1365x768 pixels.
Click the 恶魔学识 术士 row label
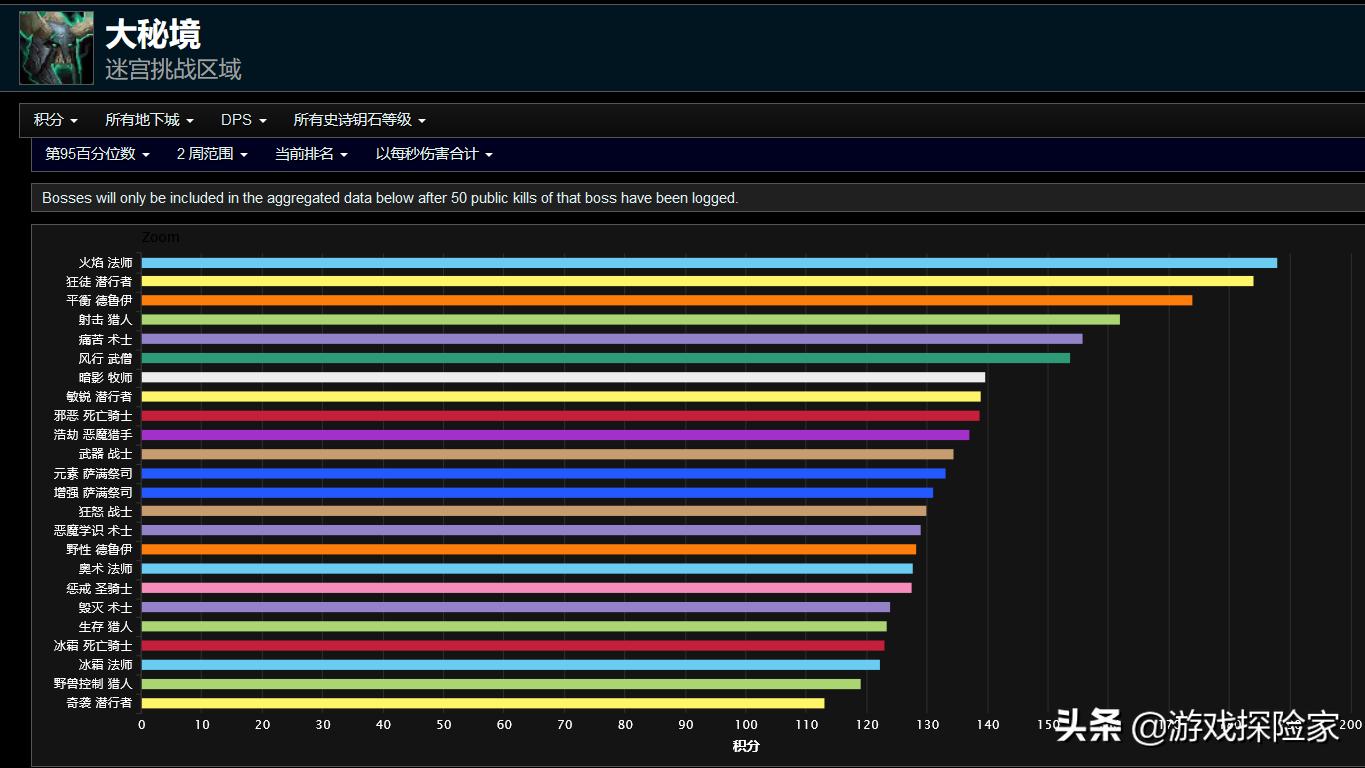(93, 530)
